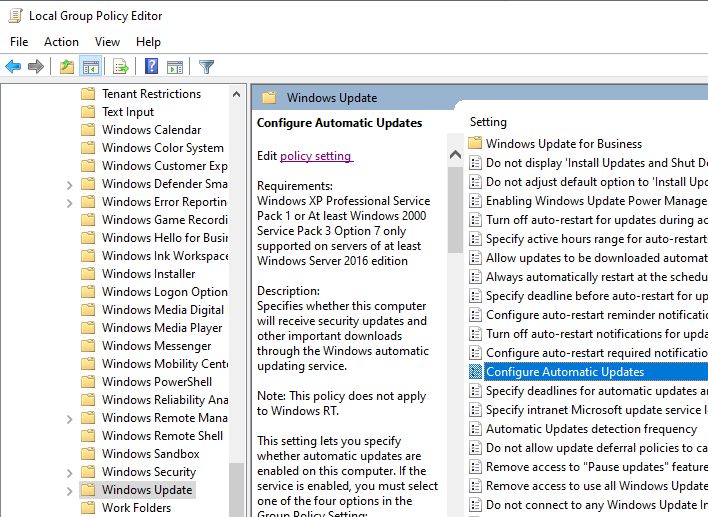
Task: Click the Forward arrow toolbar icon
Action: (36, 67)
